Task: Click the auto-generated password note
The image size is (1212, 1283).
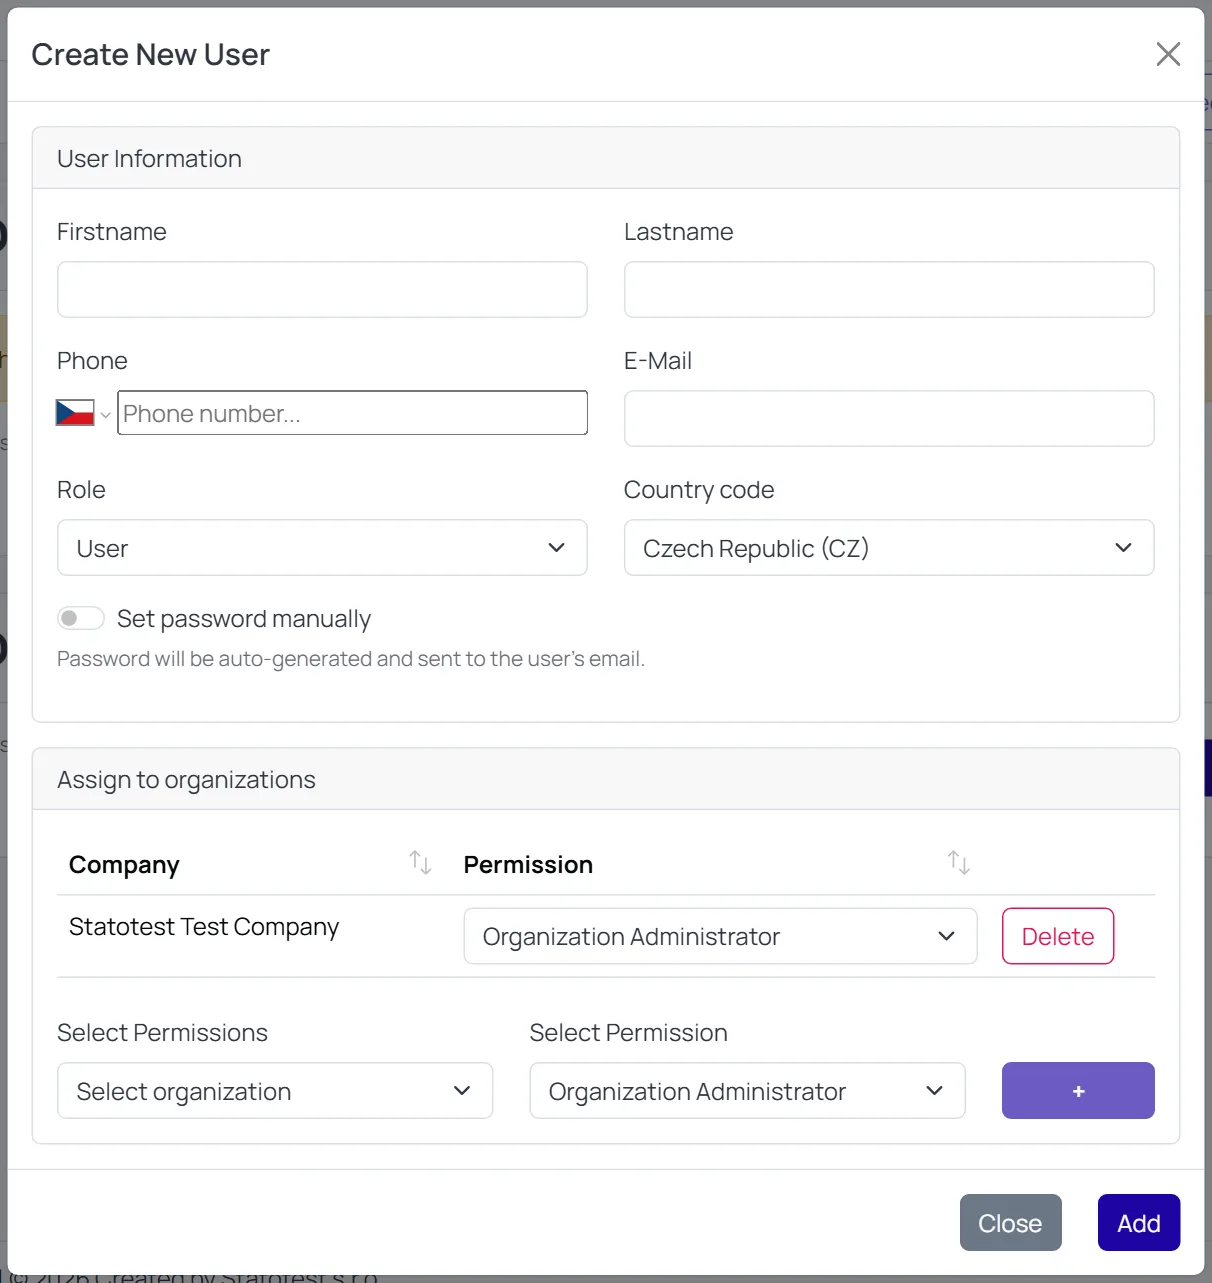Action: 351,659
